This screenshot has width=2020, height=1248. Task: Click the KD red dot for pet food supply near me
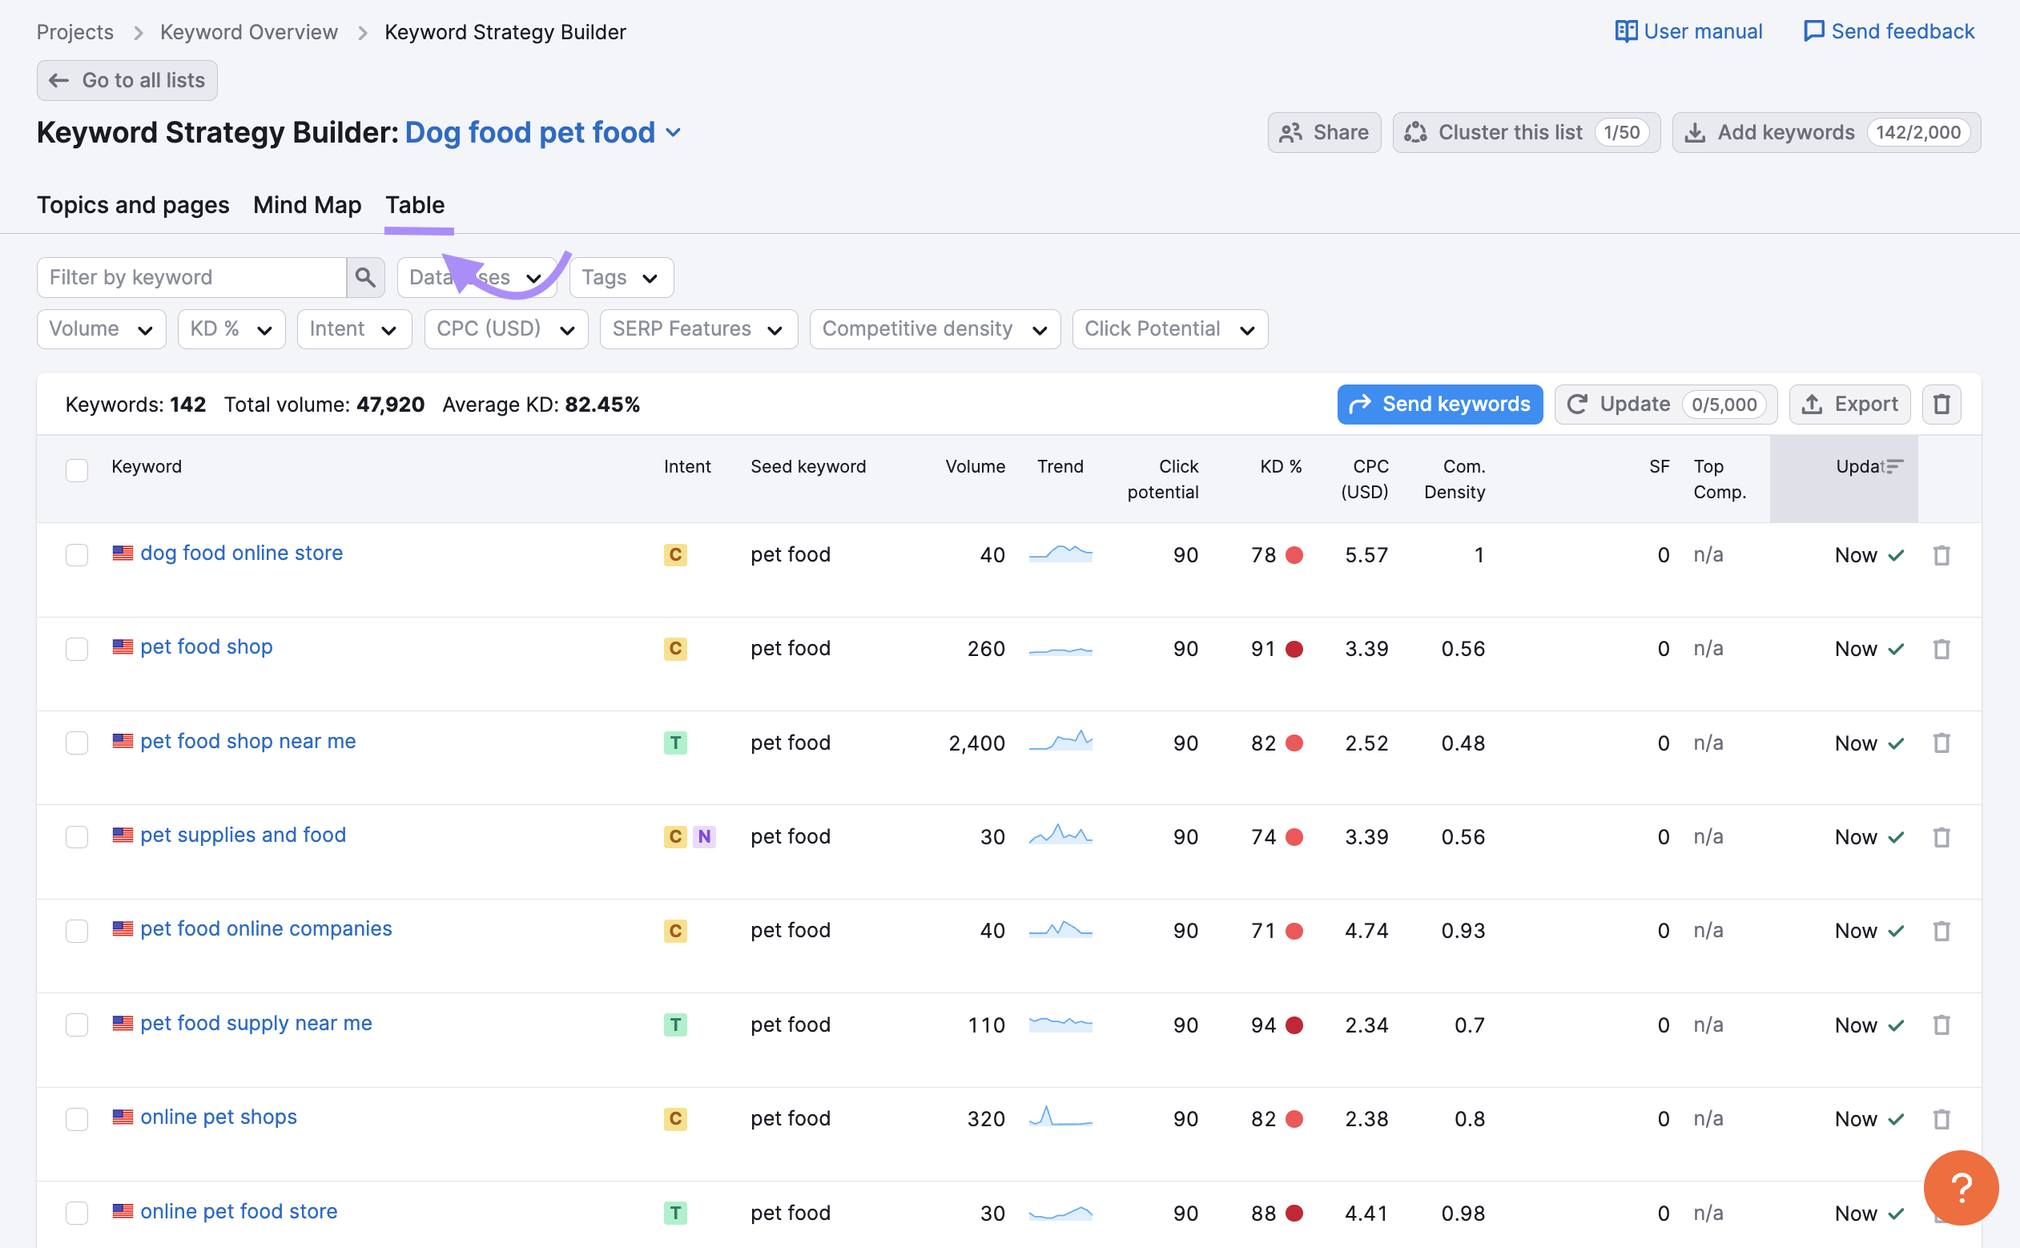click(x=1294, y=1025)
